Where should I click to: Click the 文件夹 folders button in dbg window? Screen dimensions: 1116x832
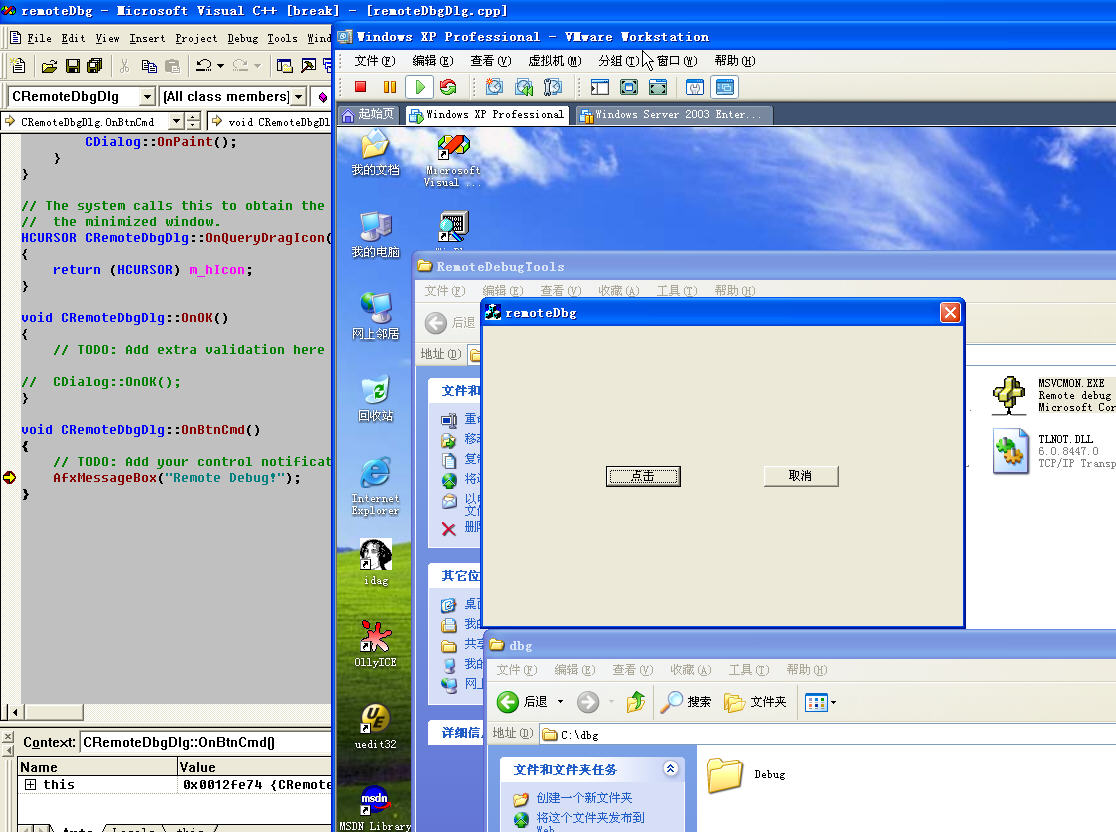click(756, 702)
